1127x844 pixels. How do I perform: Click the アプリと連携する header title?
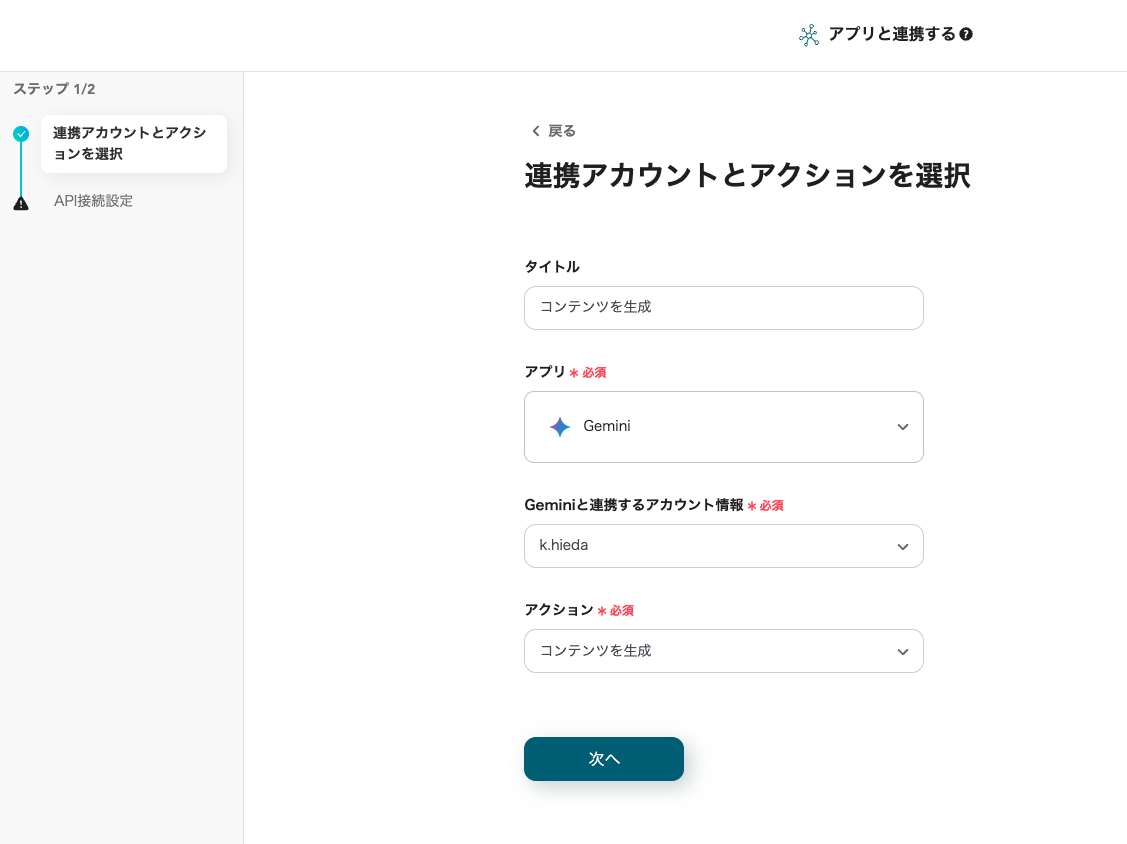coord(891,35)
